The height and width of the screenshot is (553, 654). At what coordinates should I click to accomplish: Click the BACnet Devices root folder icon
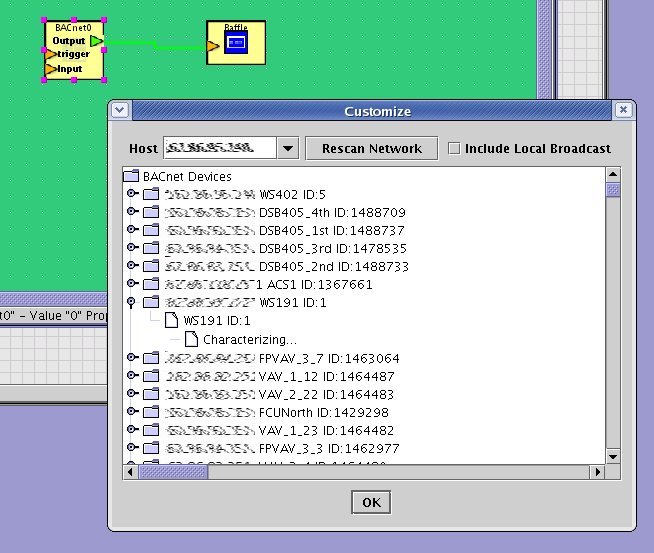[131, 176]
